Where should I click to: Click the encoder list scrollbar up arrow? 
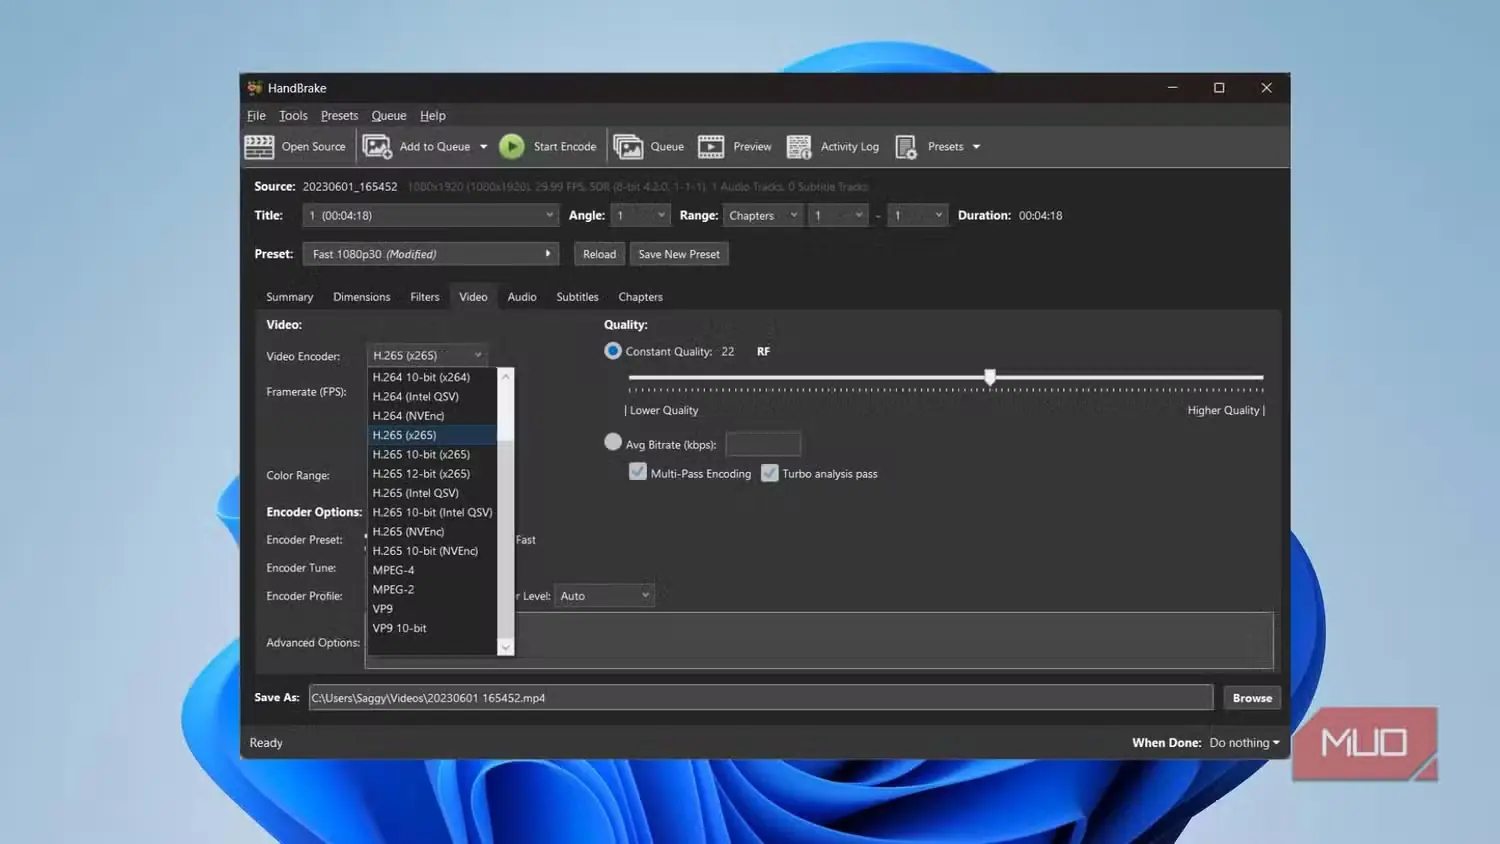coord(505,376)
